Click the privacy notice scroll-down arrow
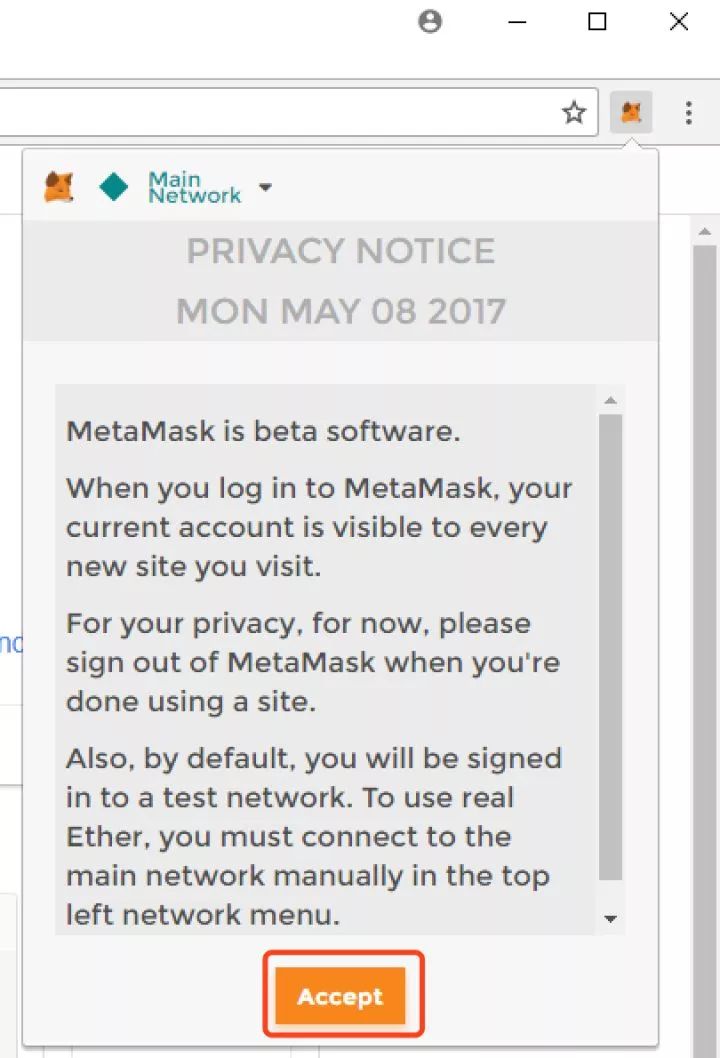 tap(611, 918)
